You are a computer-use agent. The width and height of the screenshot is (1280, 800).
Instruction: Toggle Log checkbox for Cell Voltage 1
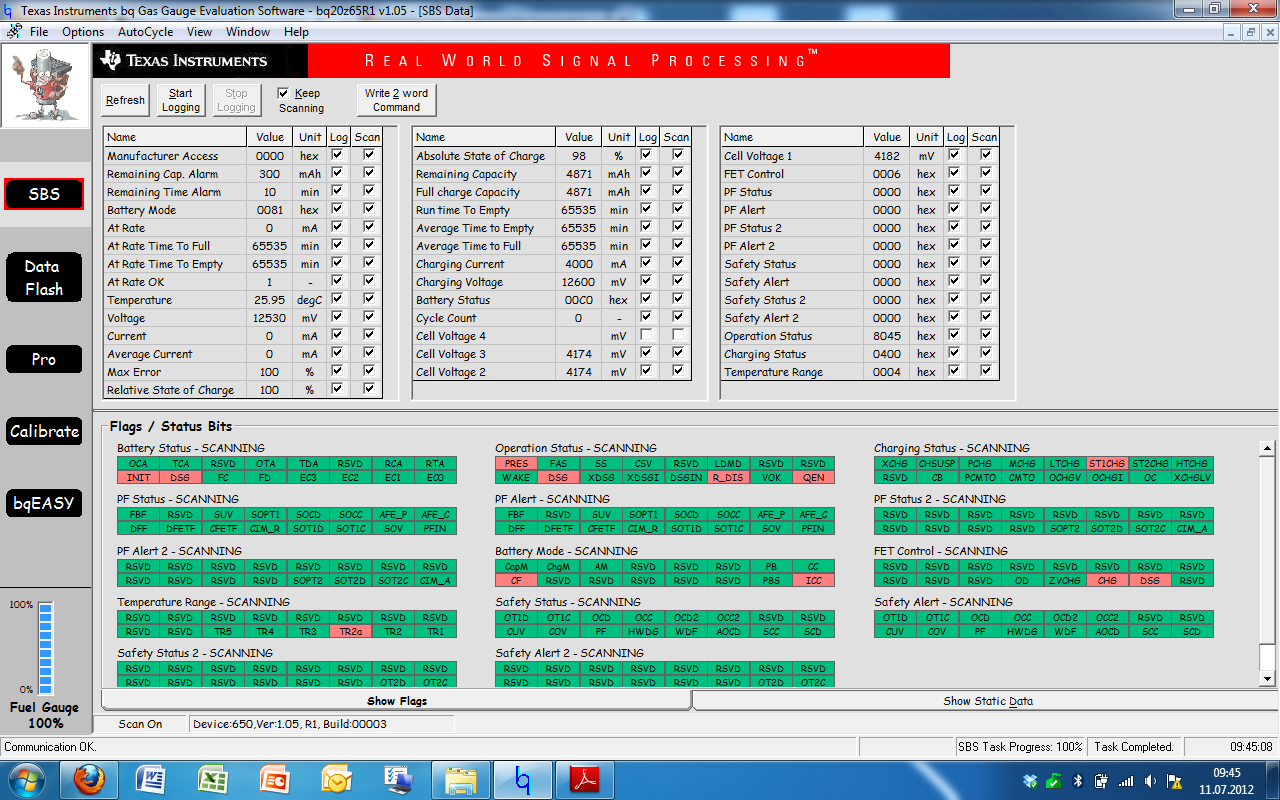[x=955, y=155]
